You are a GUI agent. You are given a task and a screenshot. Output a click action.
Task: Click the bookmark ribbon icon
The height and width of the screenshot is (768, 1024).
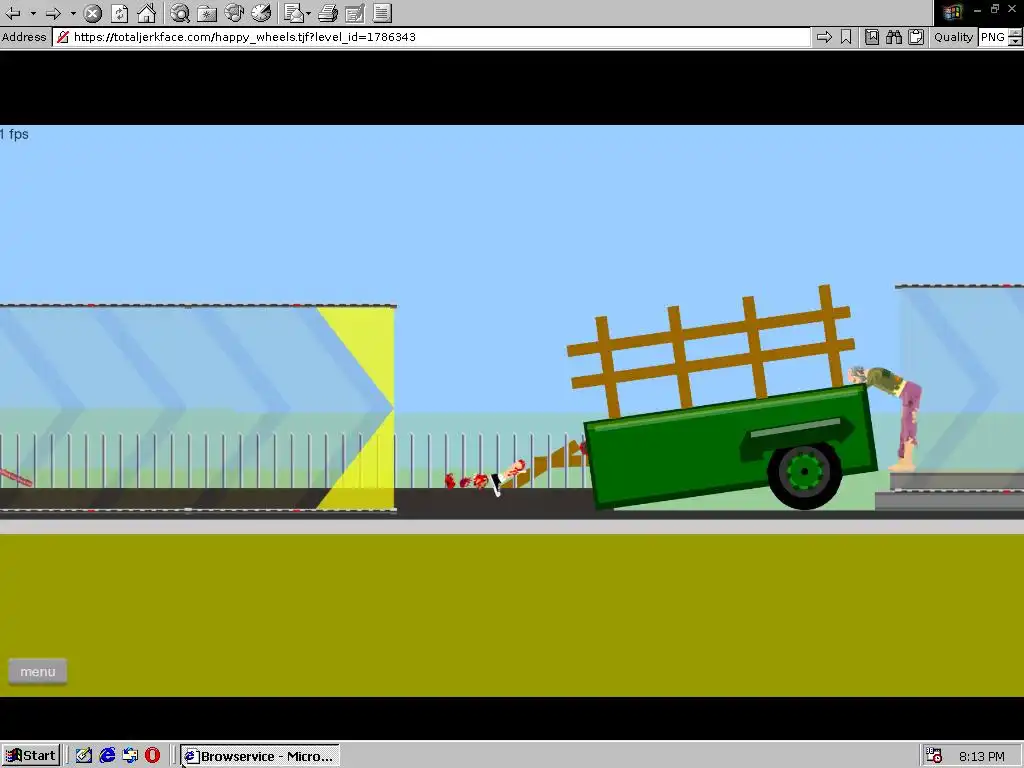pos(846,37)
